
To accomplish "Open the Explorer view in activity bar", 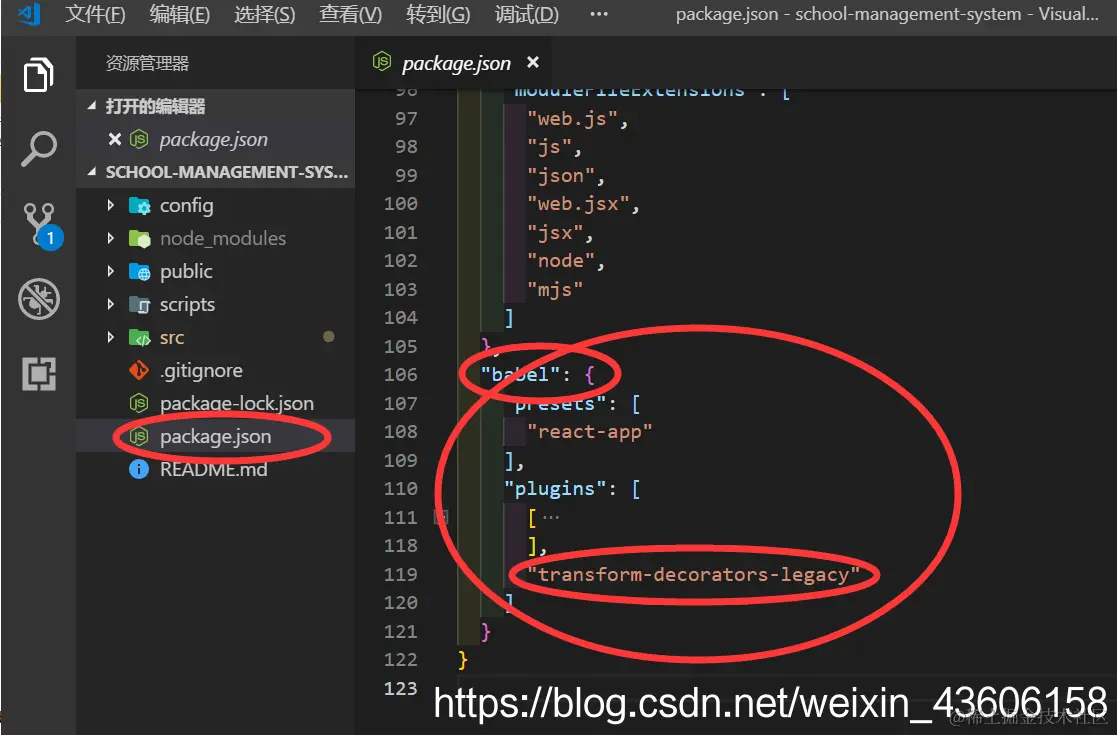I will (x=38, y=75).
